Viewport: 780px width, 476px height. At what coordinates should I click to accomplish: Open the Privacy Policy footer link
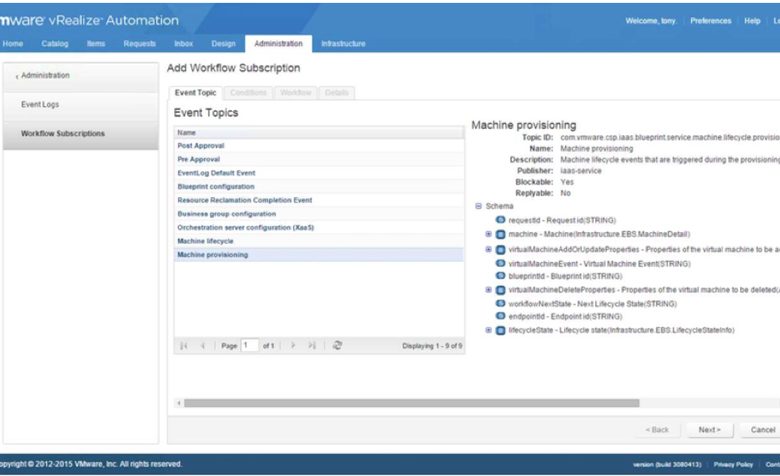(733, 464)
